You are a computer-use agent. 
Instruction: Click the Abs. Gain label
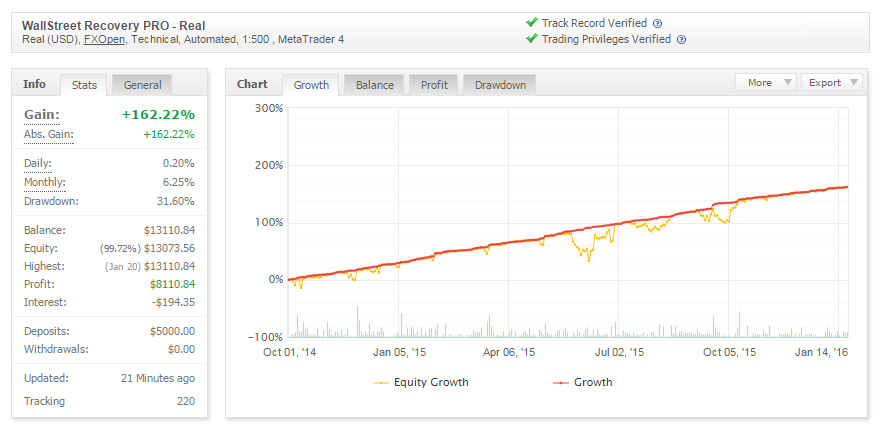coord(48,135)
